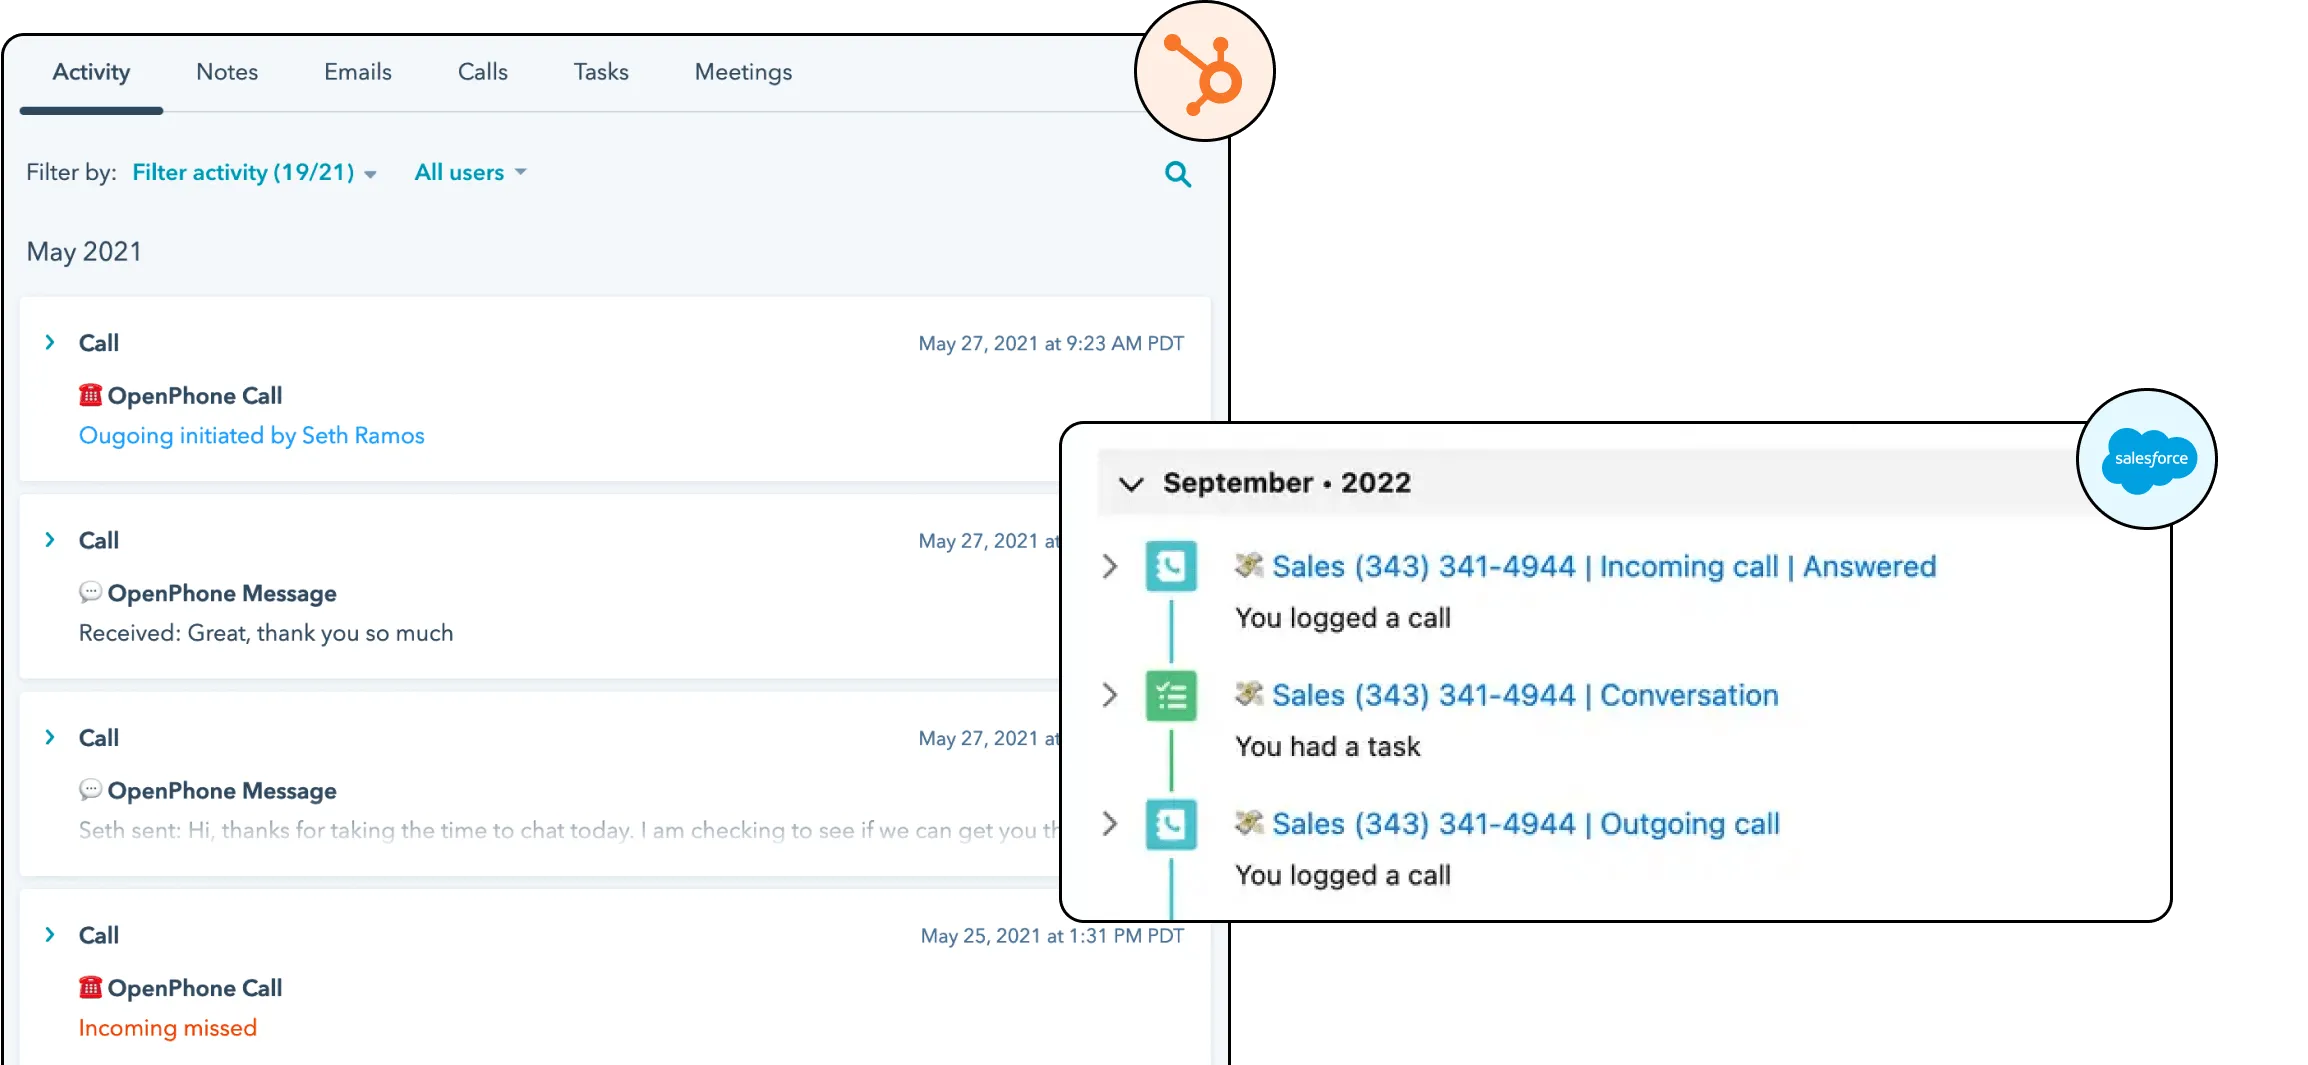Click the 'Filter by:' label
The image size is (2308, 1065).
click(71, 172)
